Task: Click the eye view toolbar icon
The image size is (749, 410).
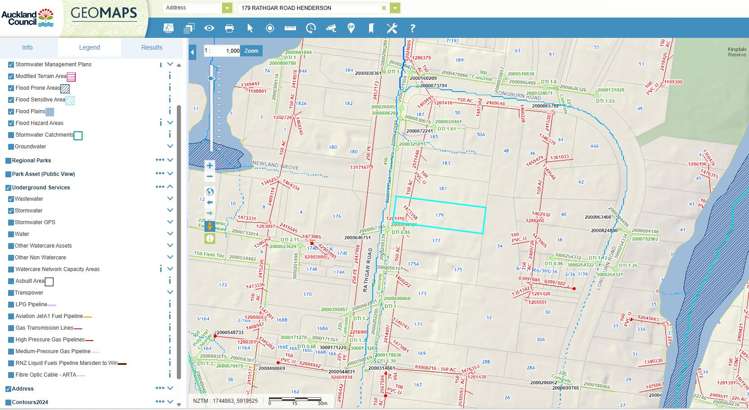Action: coord(209,28)
